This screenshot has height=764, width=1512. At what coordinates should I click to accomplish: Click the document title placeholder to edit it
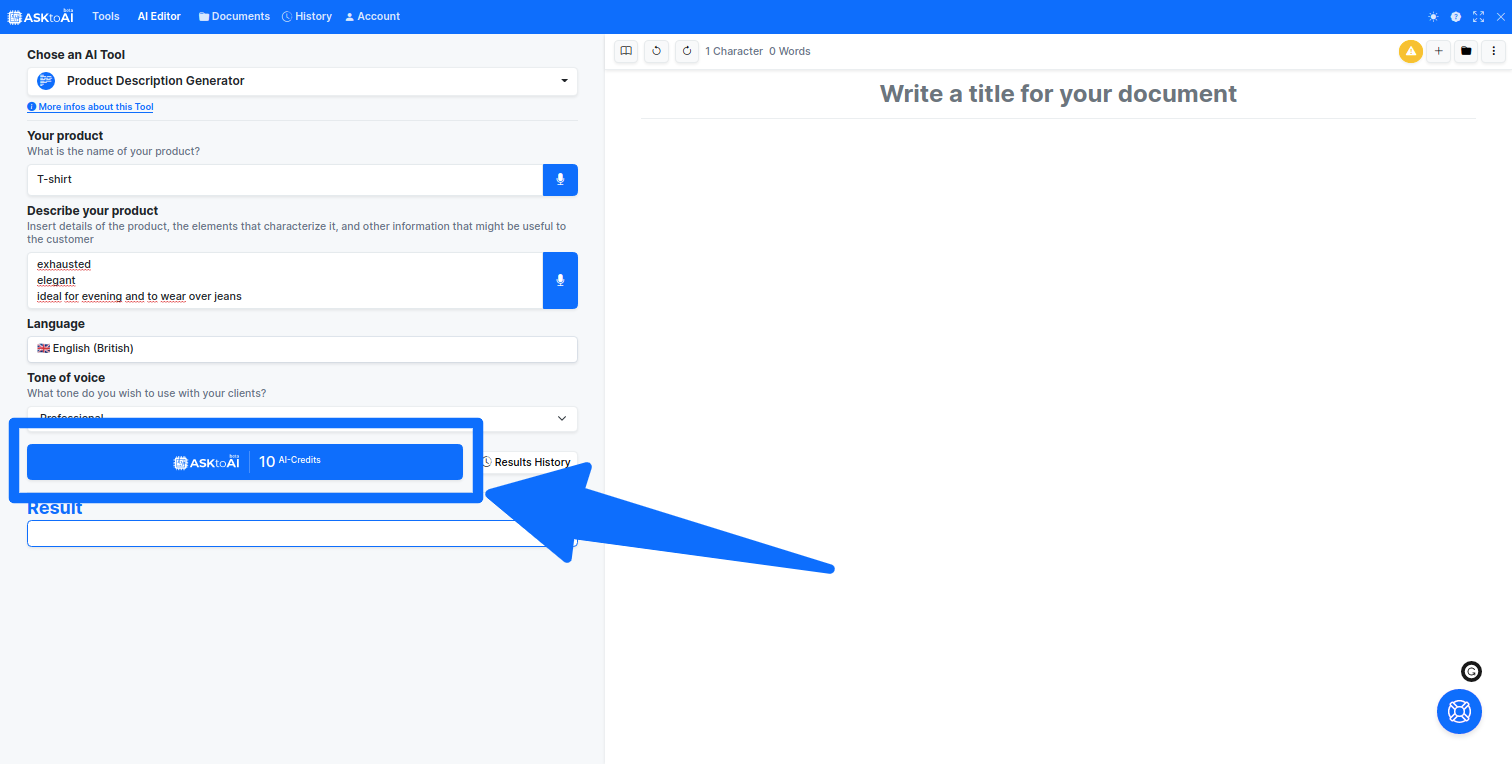[x=1058, y=93]
